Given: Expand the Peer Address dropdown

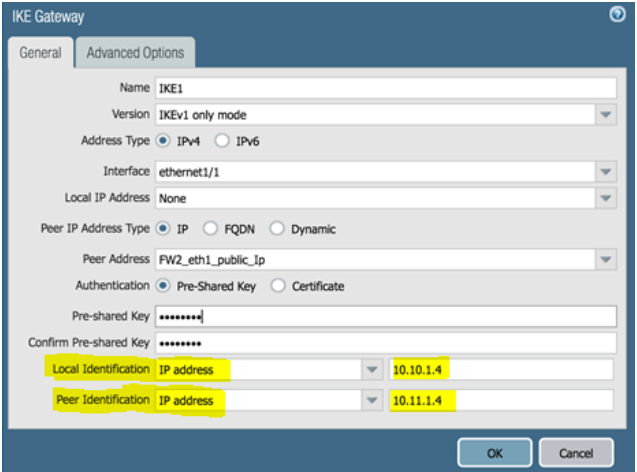Looking at the screenshot, I should tap(606, 260).
